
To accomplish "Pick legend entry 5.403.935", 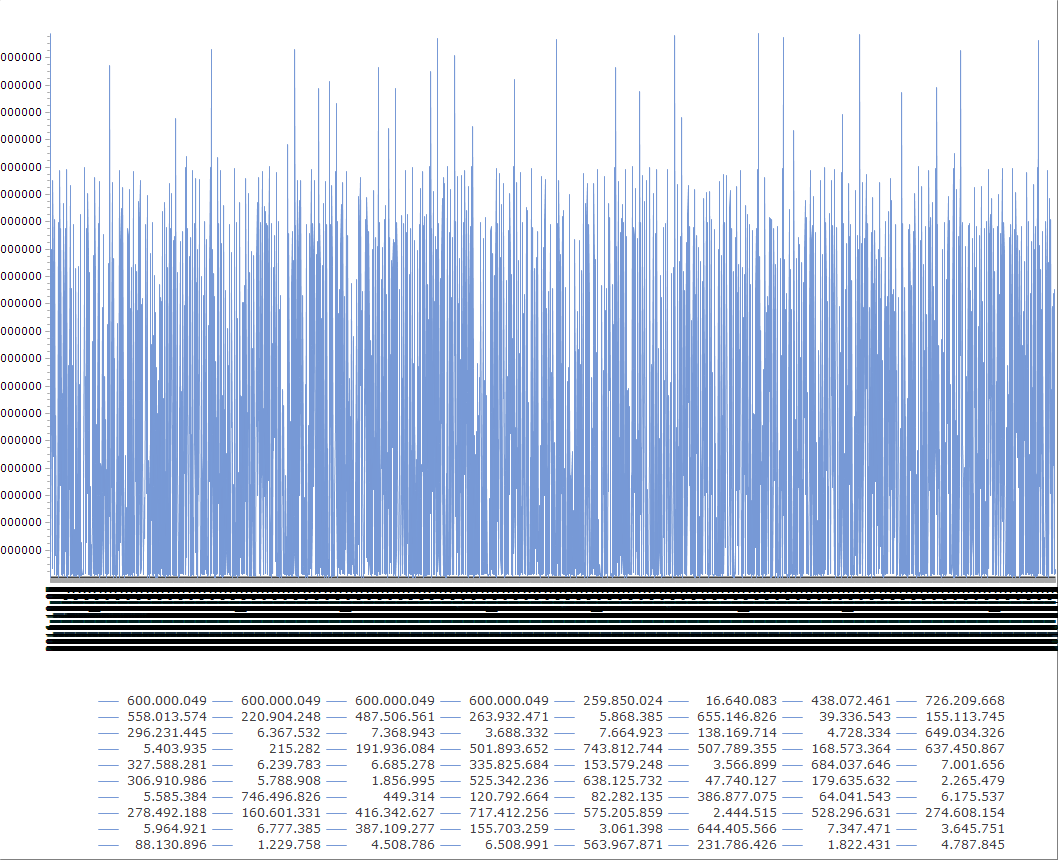I will tap(175, 749).
